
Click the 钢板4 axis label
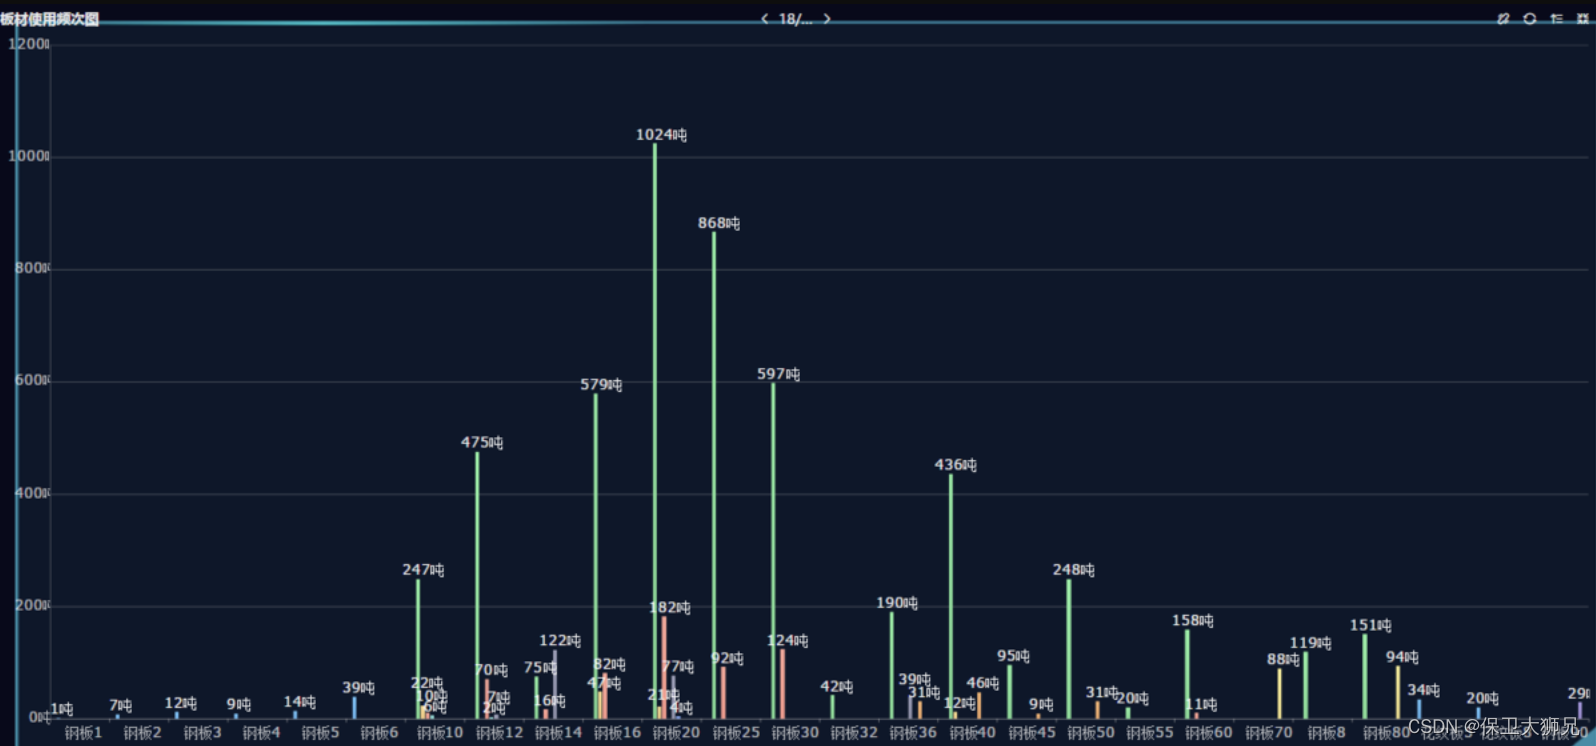click(262, 733)
